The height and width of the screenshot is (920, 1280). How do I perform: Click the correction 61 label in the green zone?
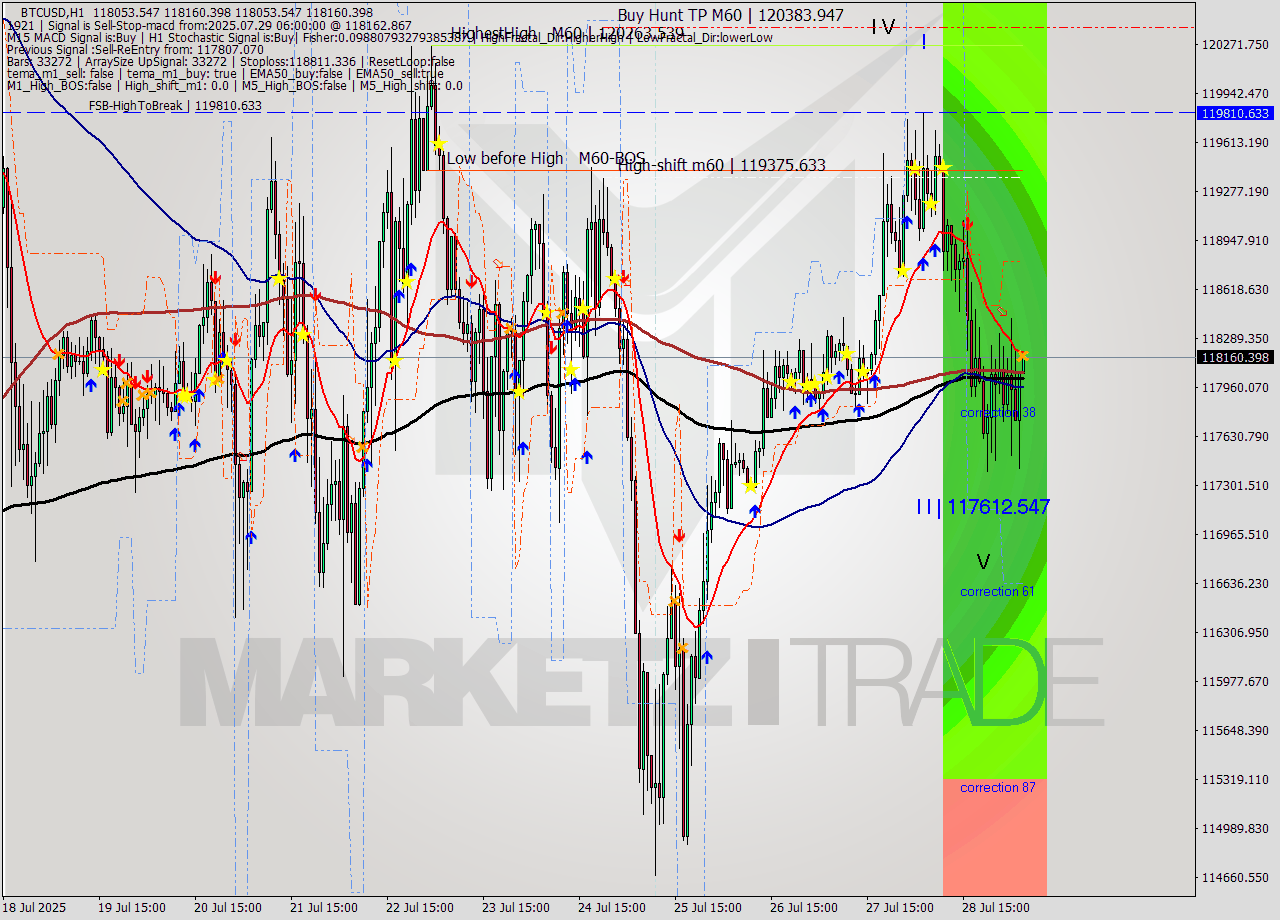click(x=997, y=591)
